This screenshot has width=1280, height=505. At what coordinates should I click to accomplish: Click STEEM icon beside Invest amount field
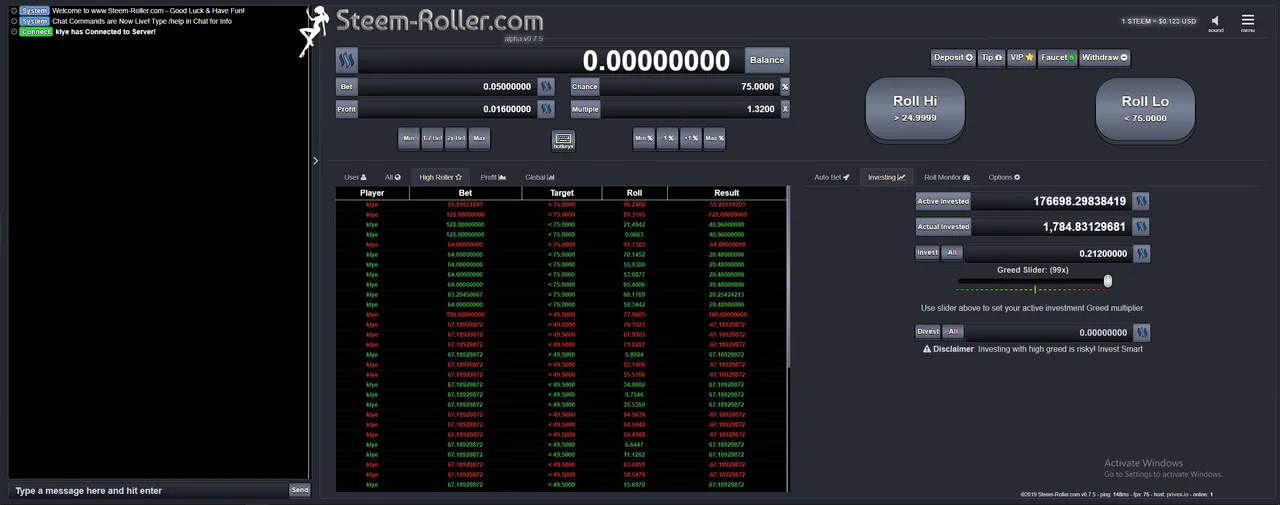(x=1141, y=253)
